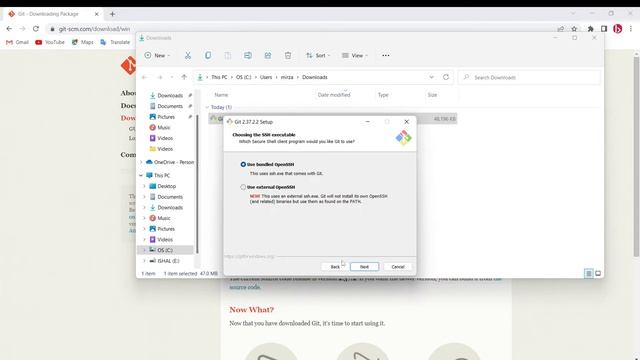Expand the address bar history dropdown
The width and height of the screenshot is (640, 360).
tap(431, 77)
